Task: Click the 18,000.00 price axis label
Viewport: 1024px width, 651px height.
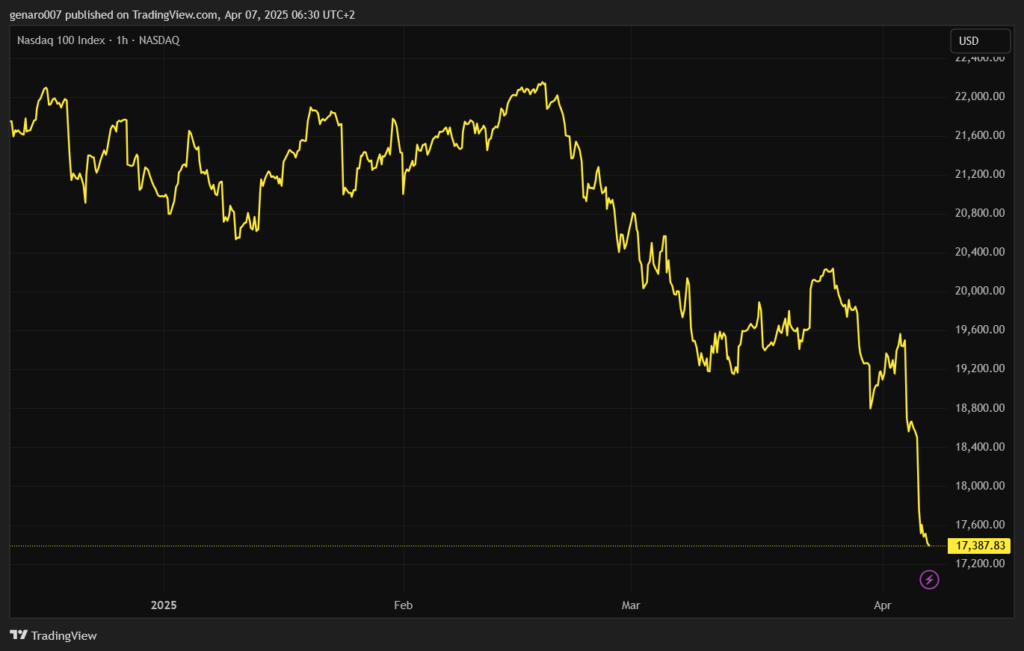Action: [x=980, y=486]
